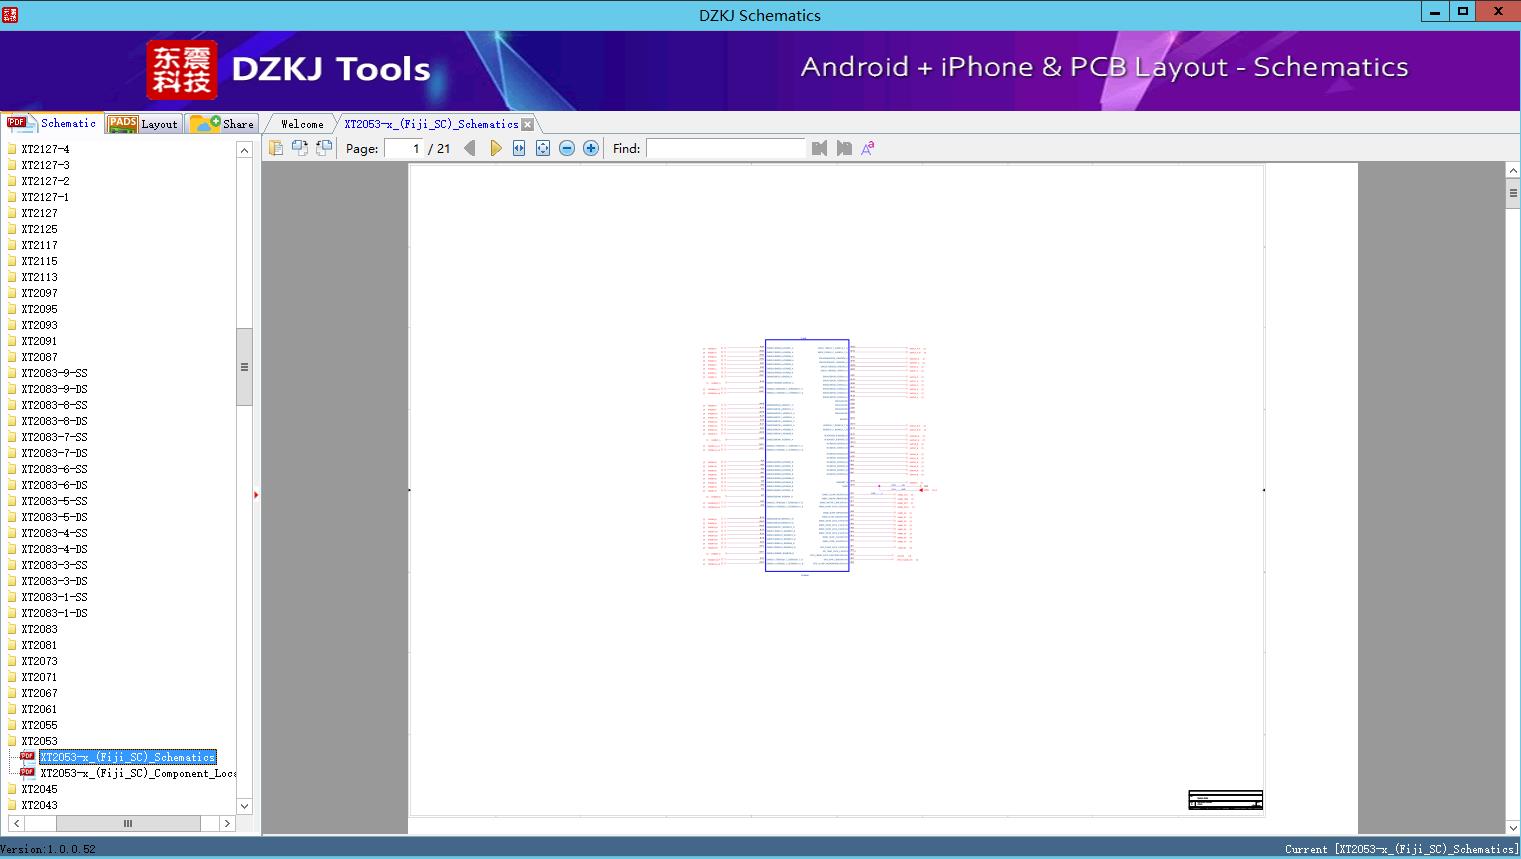Select the XT2043 folder
Screen dimensions: 1521x859
coord(39,805)
